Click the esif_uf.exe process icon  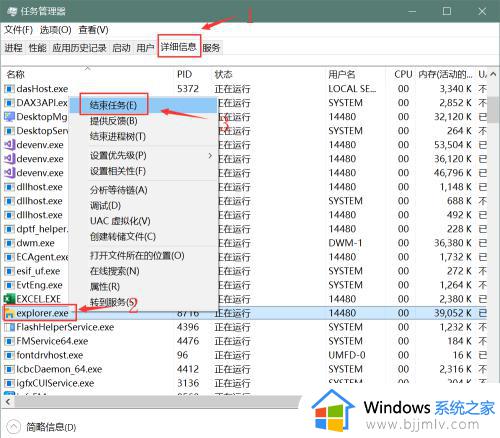click(9, 271)
